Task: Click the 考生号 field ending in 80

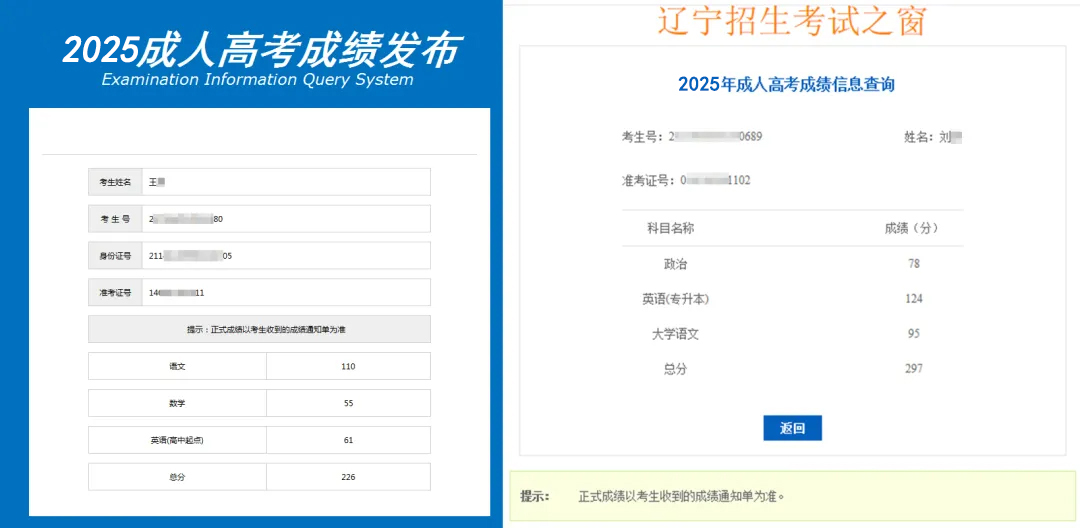Action: [x=285, y=219]
